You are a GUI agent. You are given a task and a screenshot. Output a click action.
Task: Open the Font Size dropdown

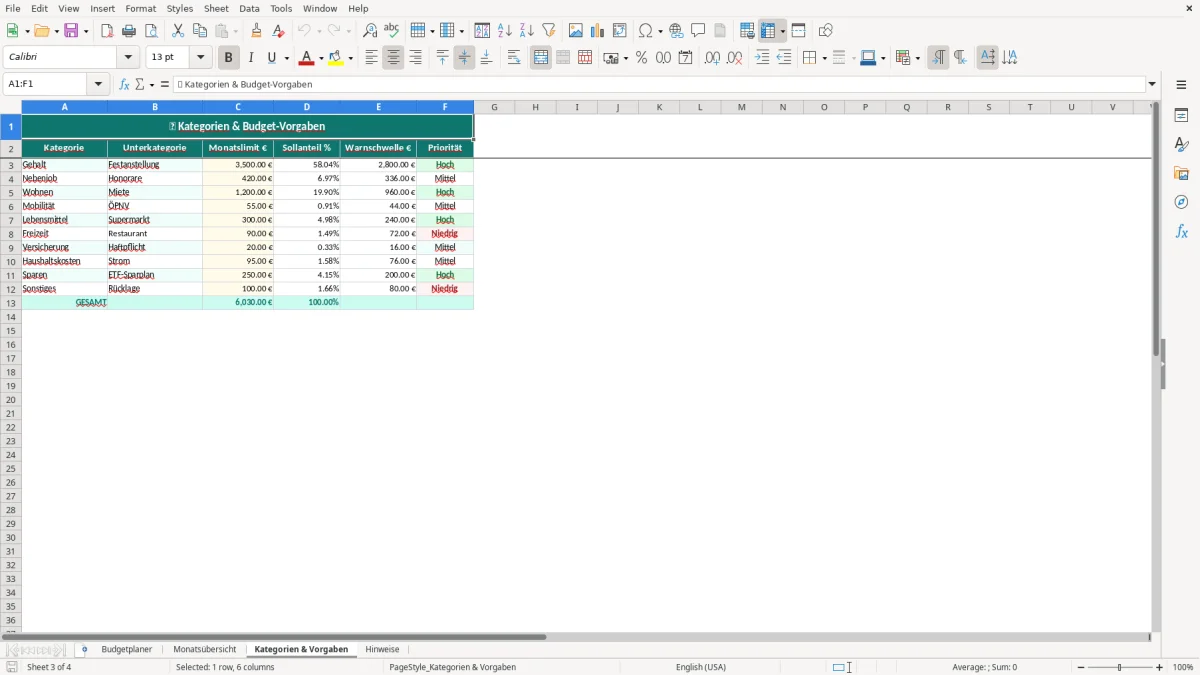(x=200, y=58)
